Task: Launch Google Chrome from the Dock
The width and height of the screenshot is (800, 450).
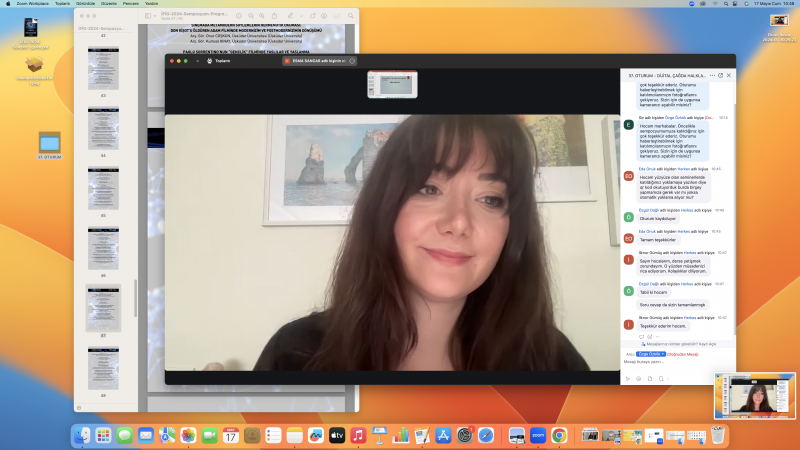Action: pos(559,435)
